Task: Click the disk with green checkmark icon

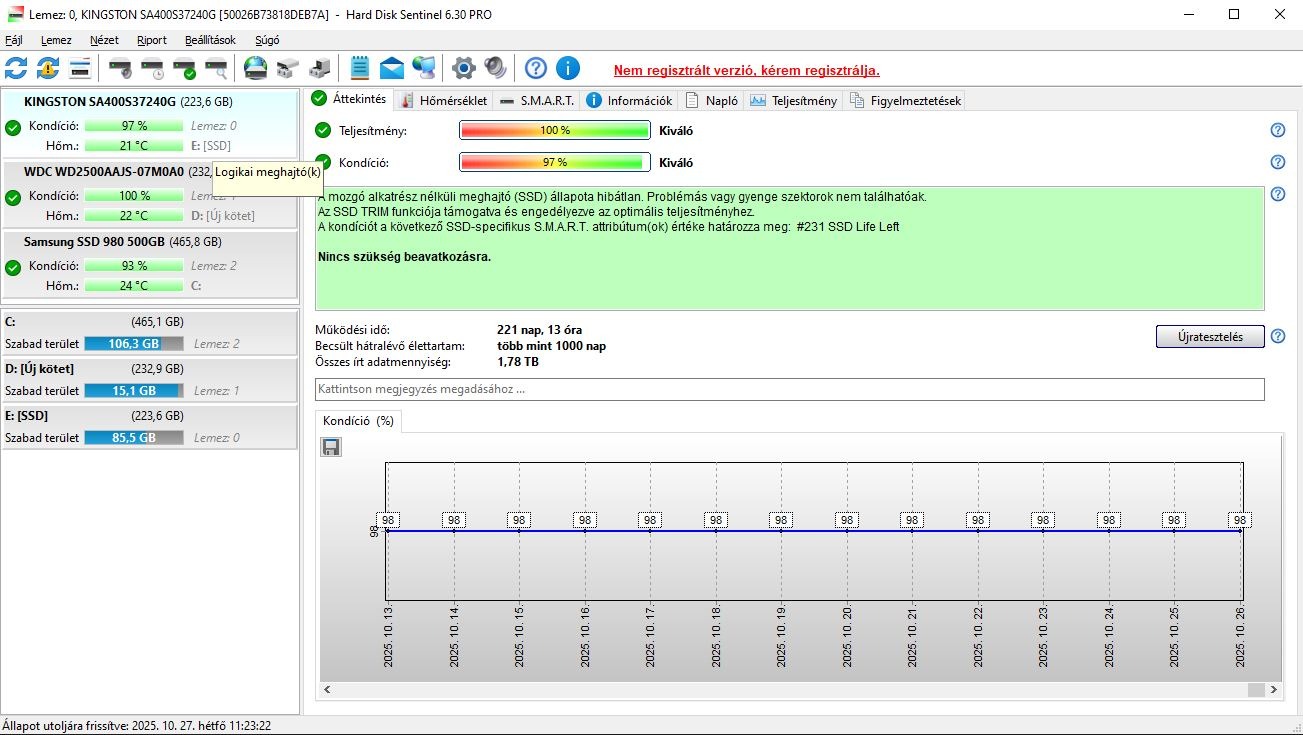Action: coord(184,69)
